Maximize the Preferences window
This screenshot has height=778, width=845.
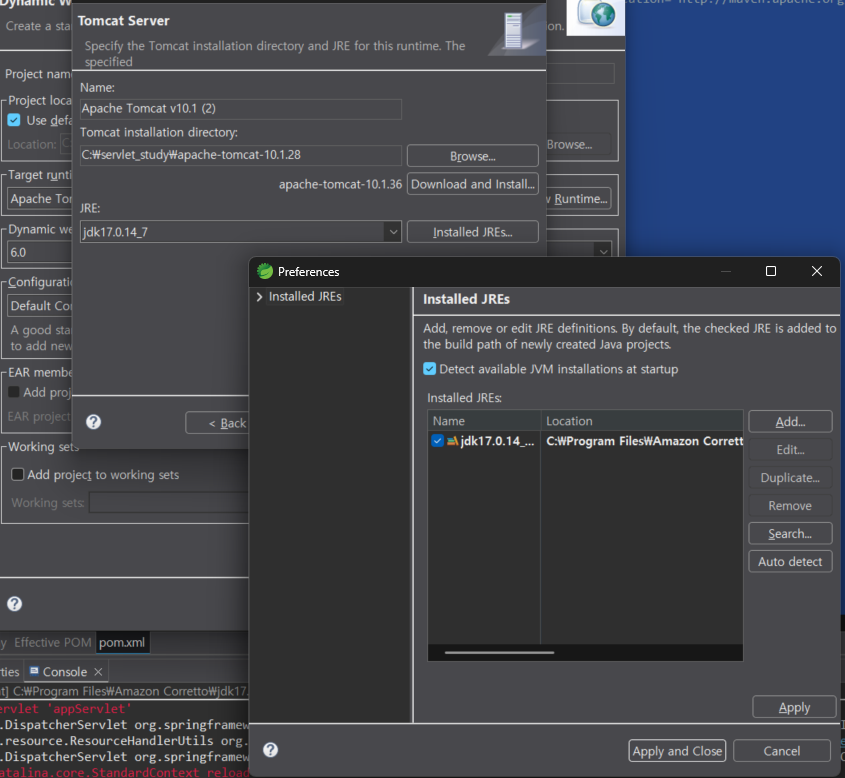(x=771, y=271)
